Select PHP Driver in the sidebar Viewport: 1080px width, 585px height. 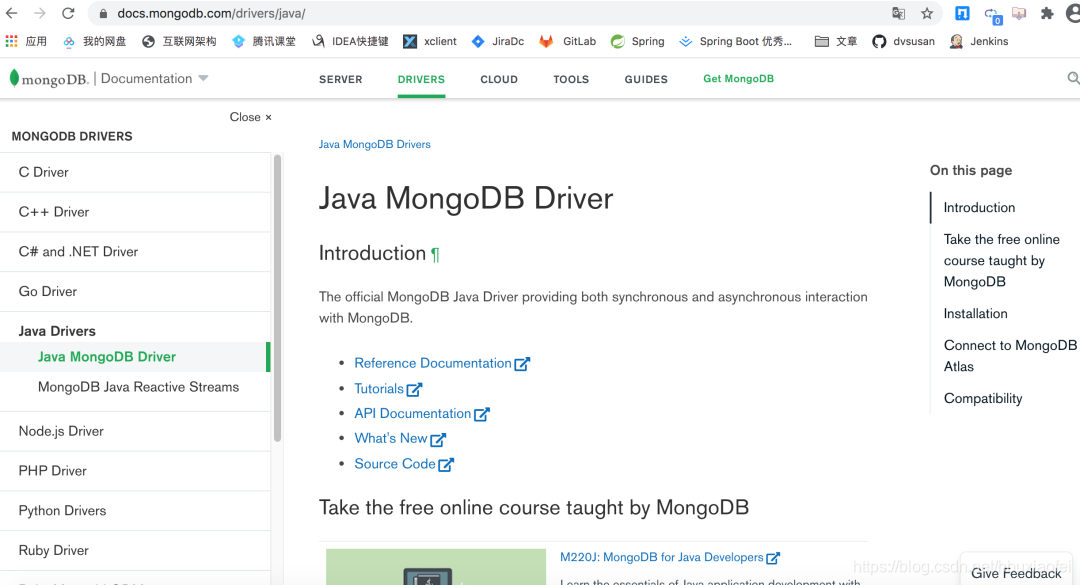point(135,471)
